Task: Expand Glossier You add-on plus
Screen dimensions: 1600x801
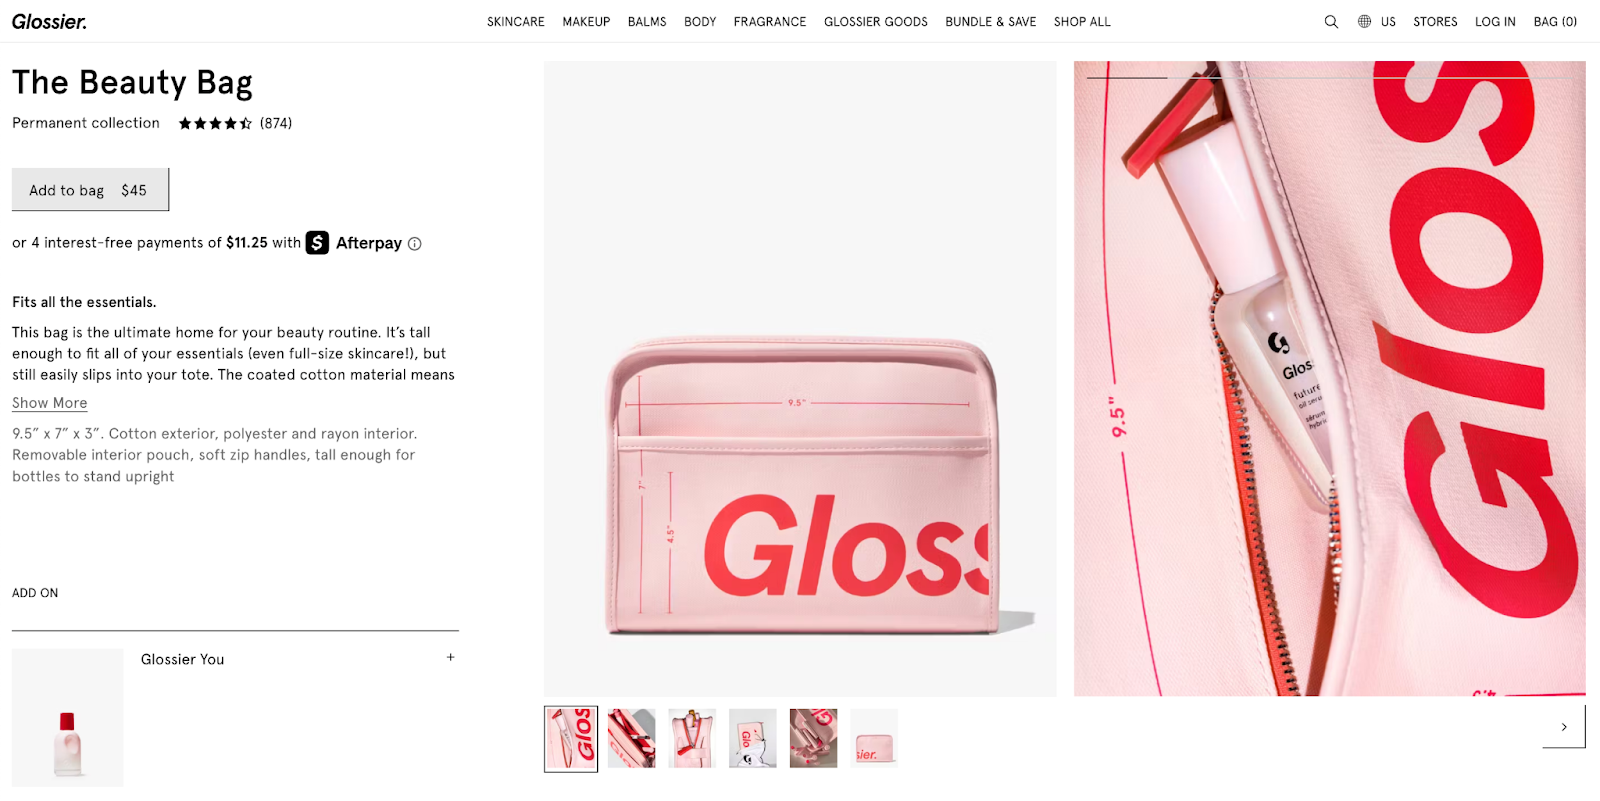Action: [451, 657]
